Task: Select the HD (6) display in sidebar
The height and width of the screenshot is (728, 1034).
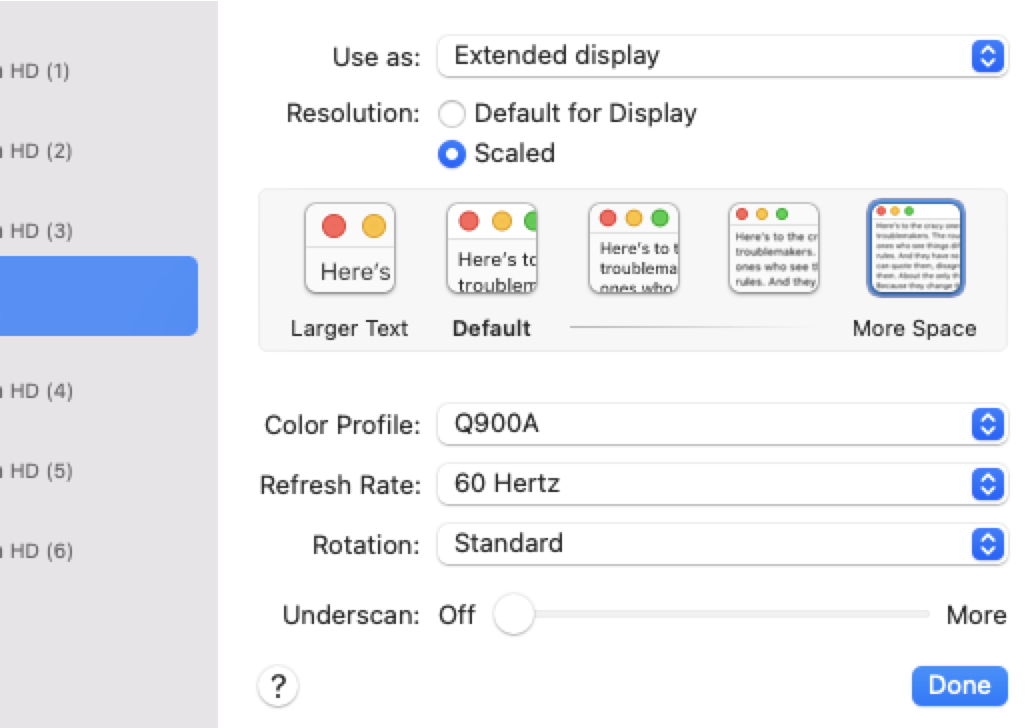Action: click(x=40, y=551)
